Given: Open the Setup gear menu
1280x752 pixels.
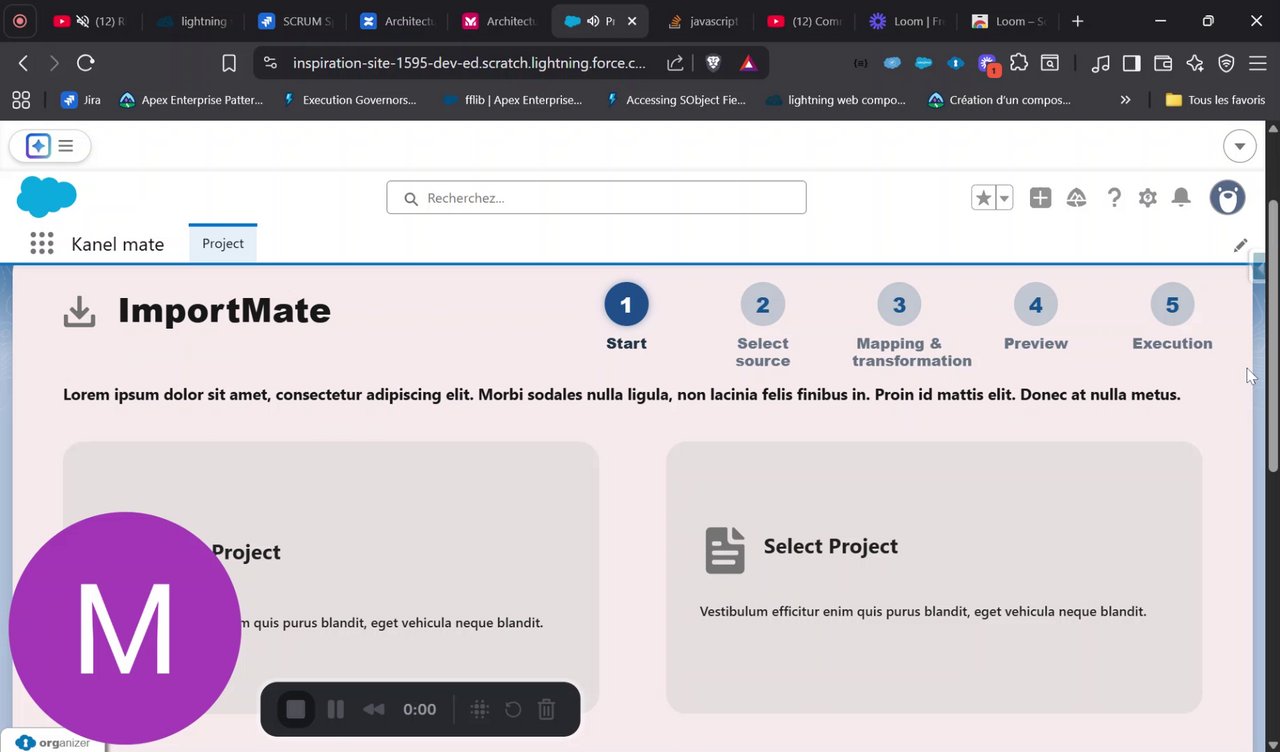Looking at the screenshot, I should tap(1147, 198).
